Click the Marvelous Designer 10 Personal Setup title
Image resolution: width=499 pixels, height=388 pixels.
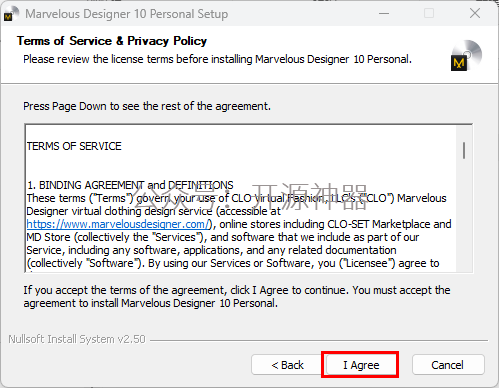pyautogui.click(x=127, y=14)
